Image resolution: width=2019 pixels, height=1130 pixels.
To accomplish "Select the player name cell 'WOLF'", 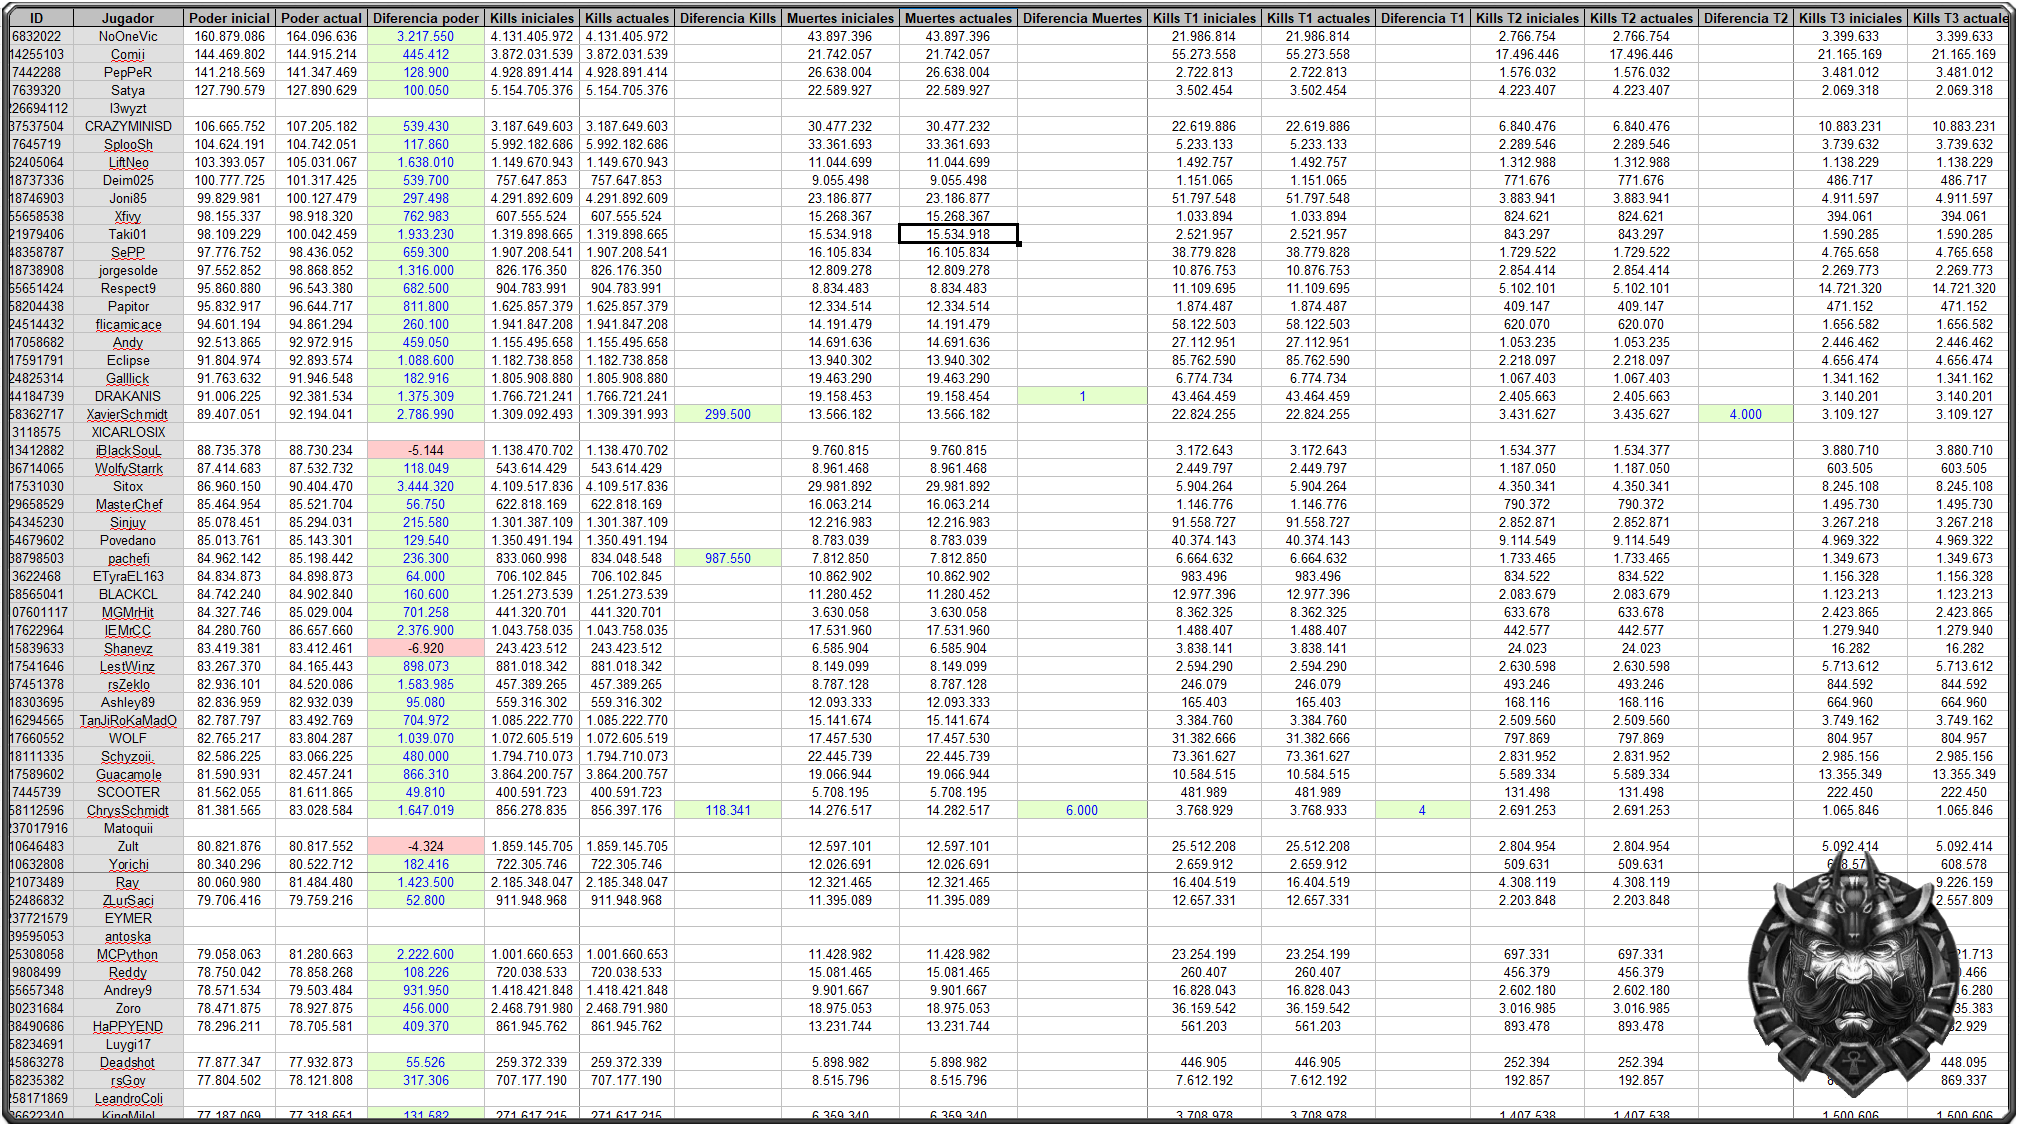I will 128,738.
